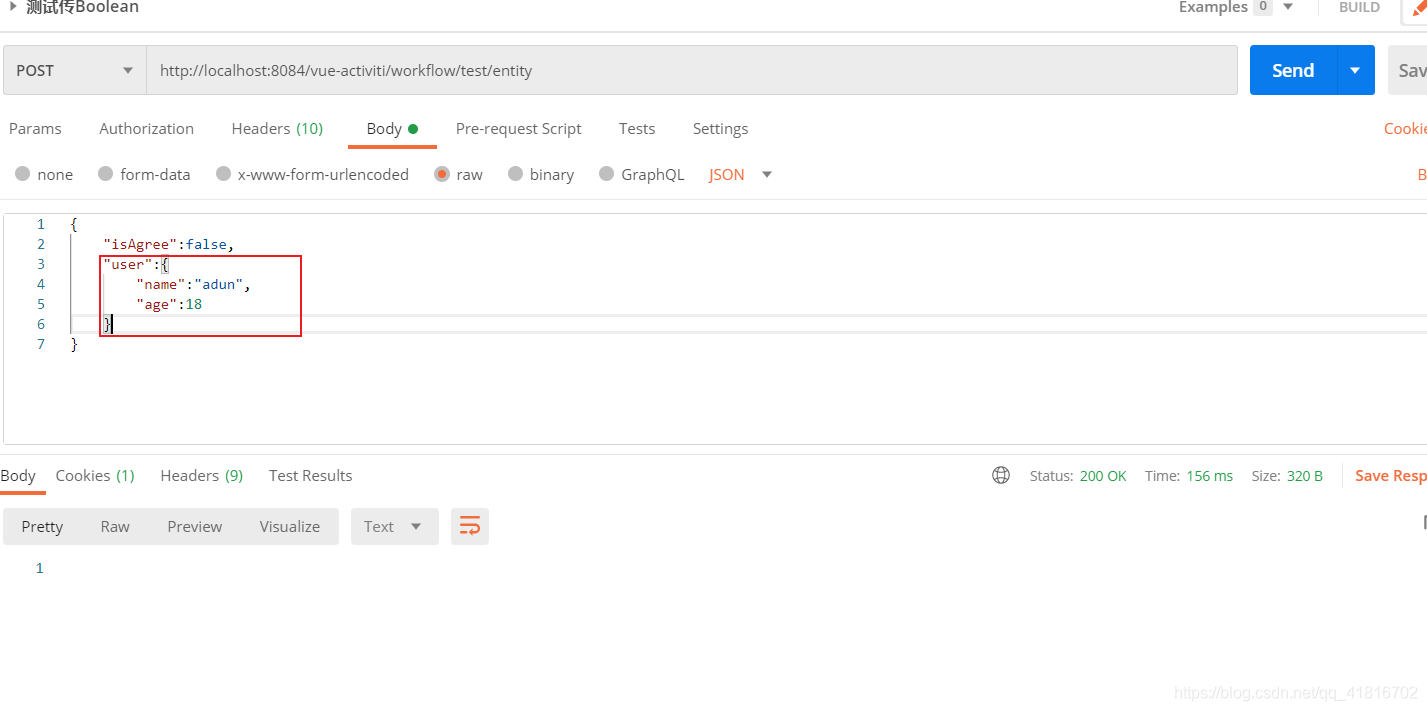Switch response view to Pretty
Image resolution: width=1427 pixels, height=711 pixels.
pyautogui.click(x=42, y=526)
